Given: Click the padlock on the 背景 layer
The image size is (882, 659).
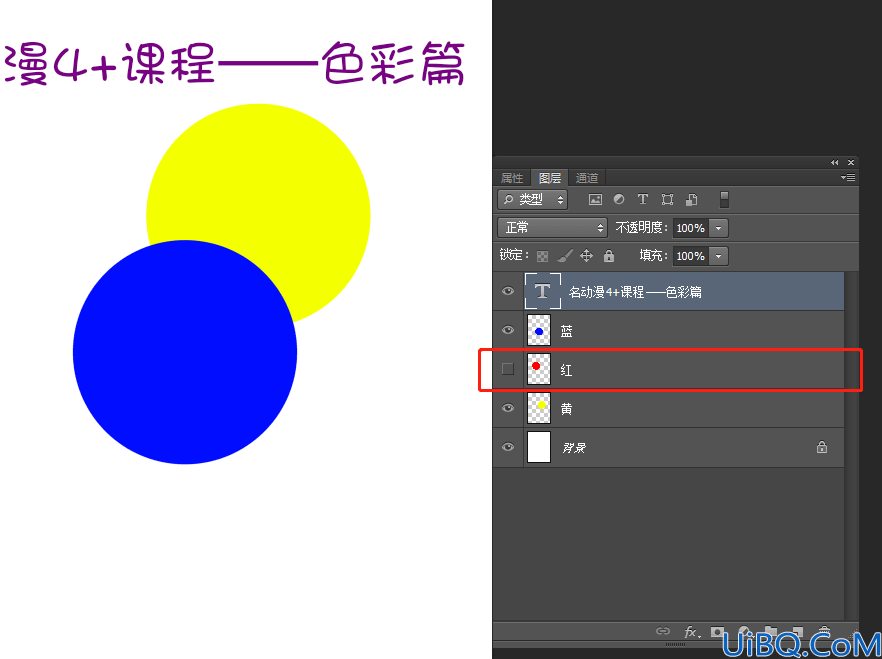Looking at the screenshot, I should [x=822, y=447].
